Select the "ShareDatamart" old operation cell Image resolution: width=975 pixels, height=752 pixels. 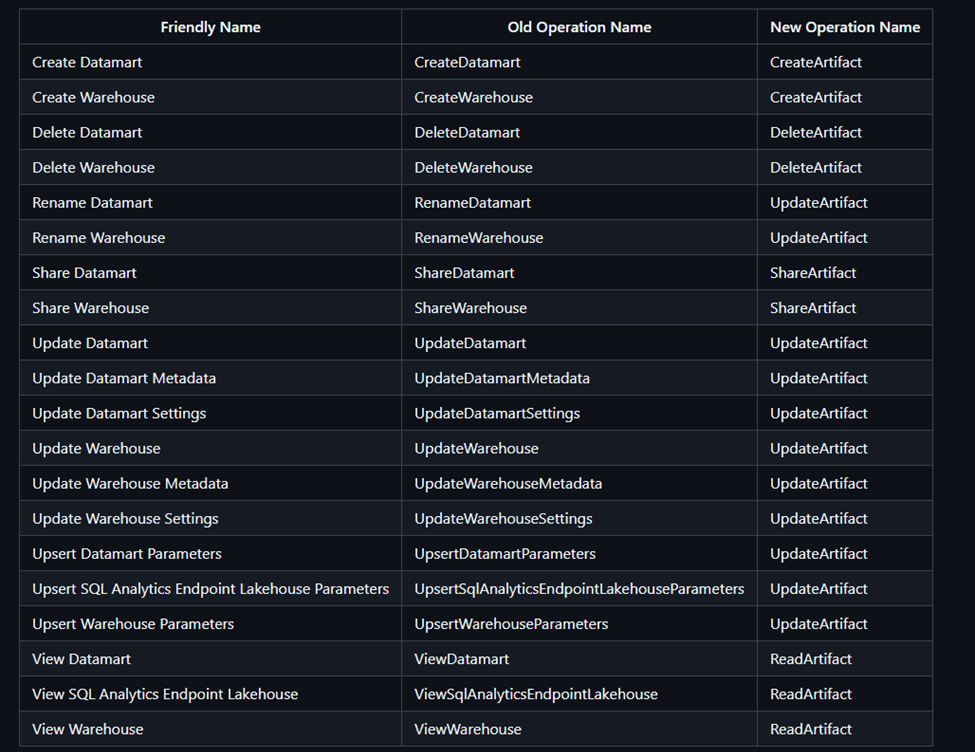(x=464, y=273)
